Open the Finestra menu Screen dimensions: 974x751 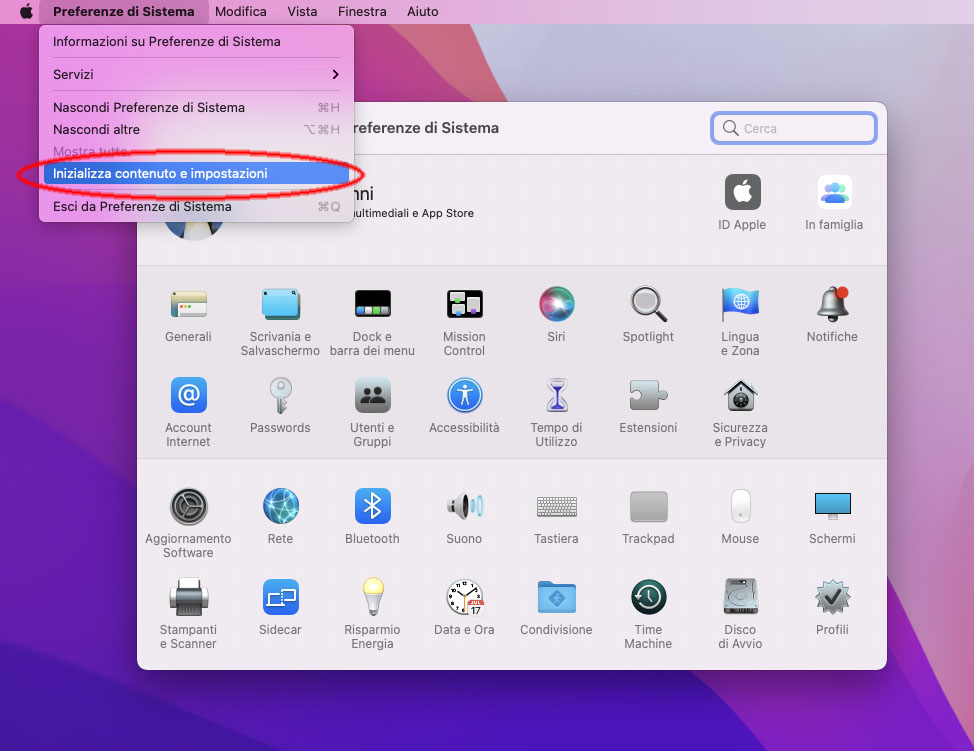(x=362, y=11)
